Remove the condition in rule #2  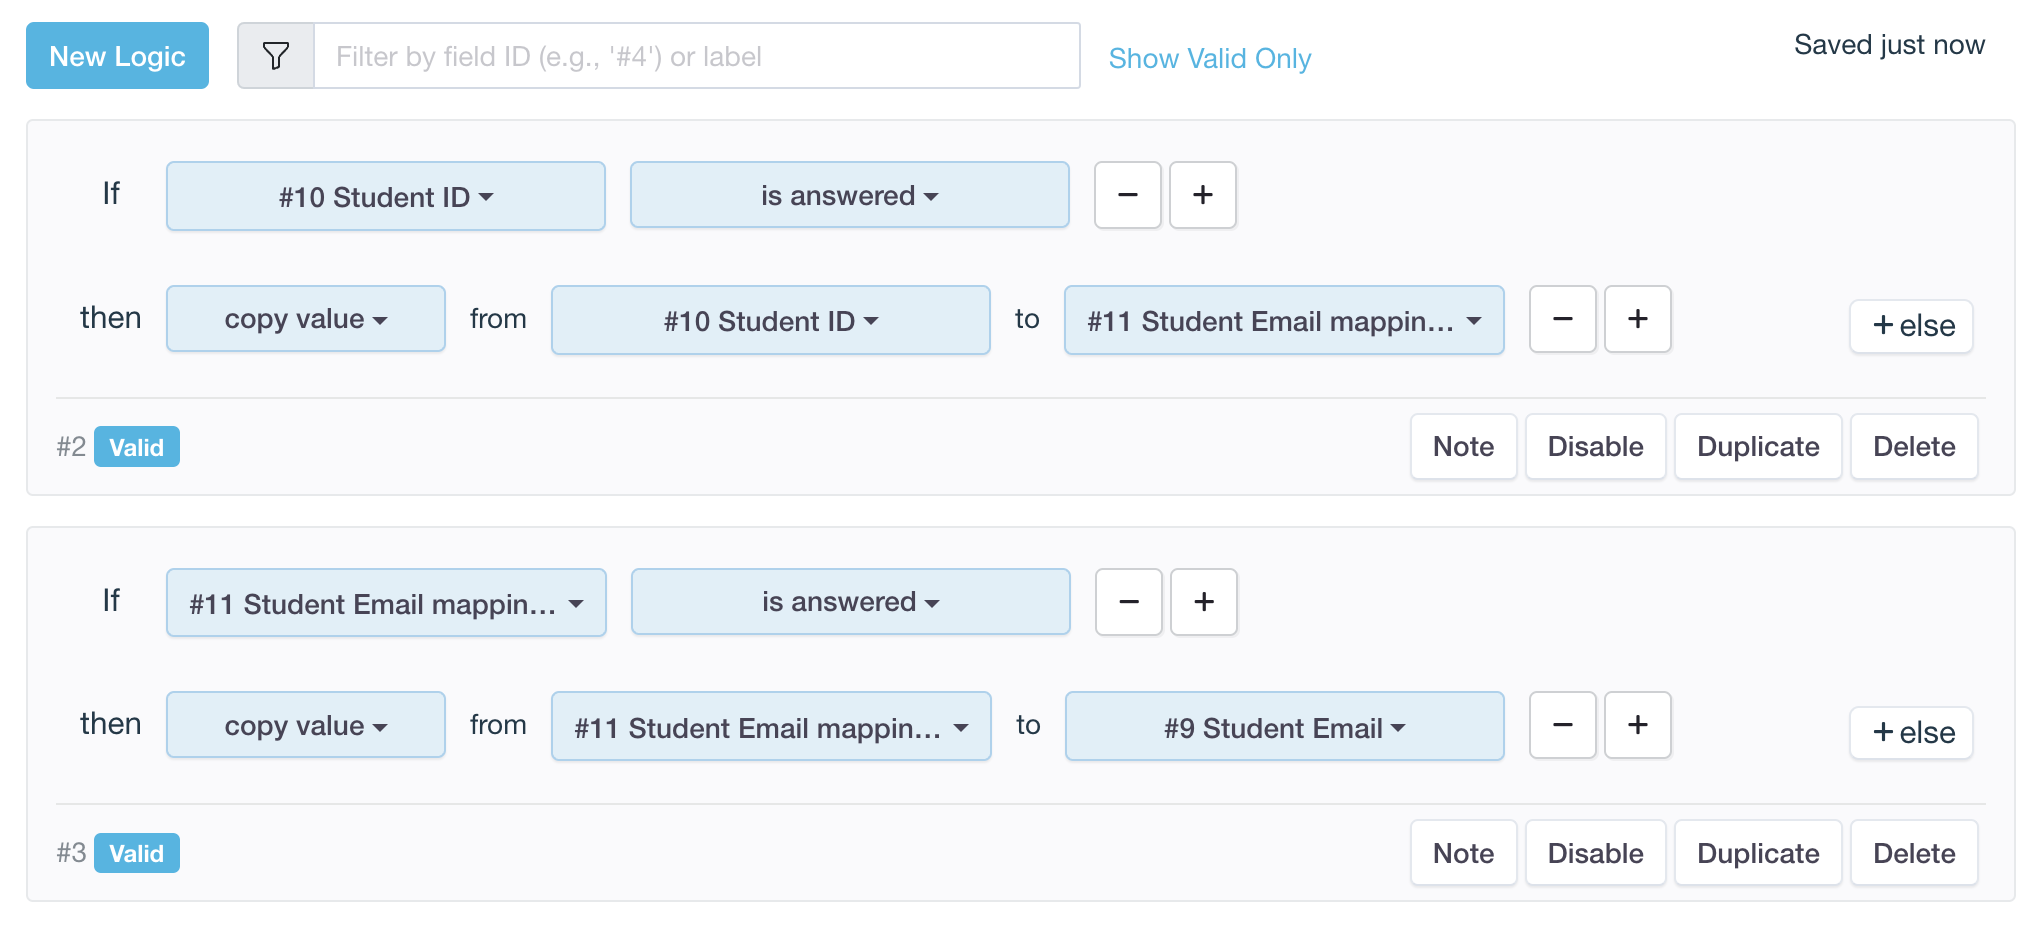[x=1127, y=195]
